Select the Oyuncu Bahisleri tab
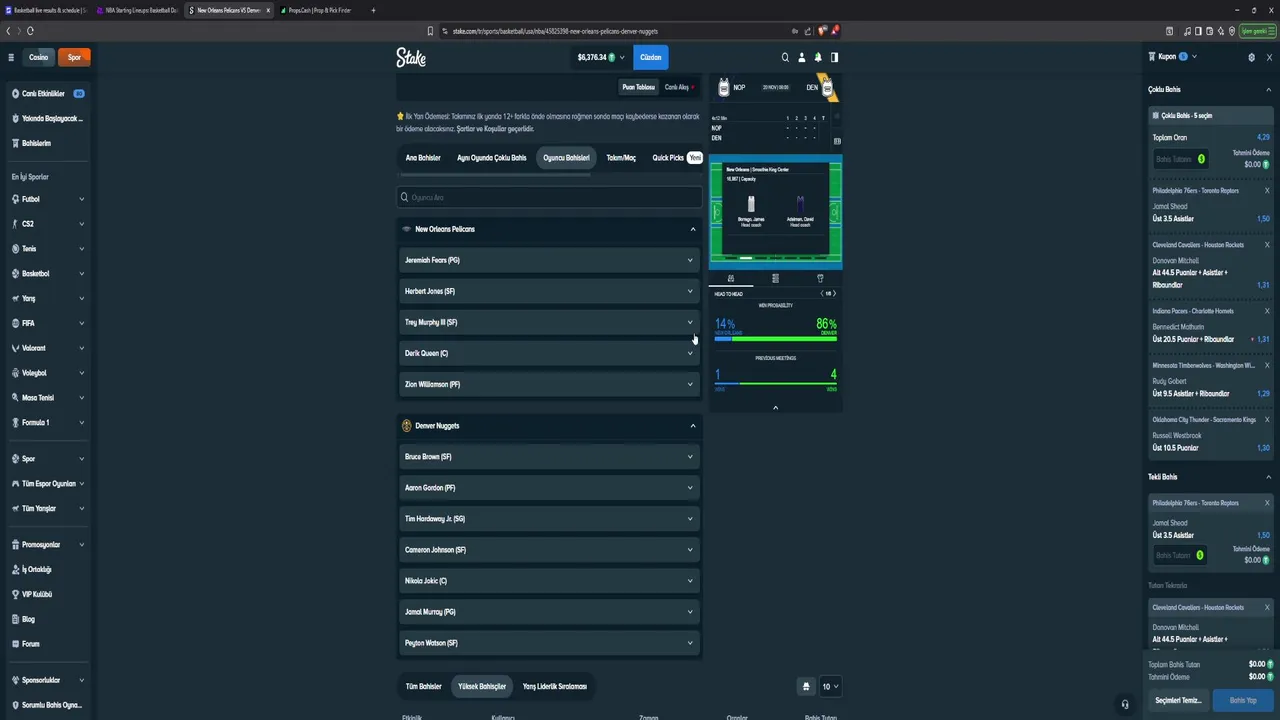The width and height of the screenshot is (1280, 720). 566,158
